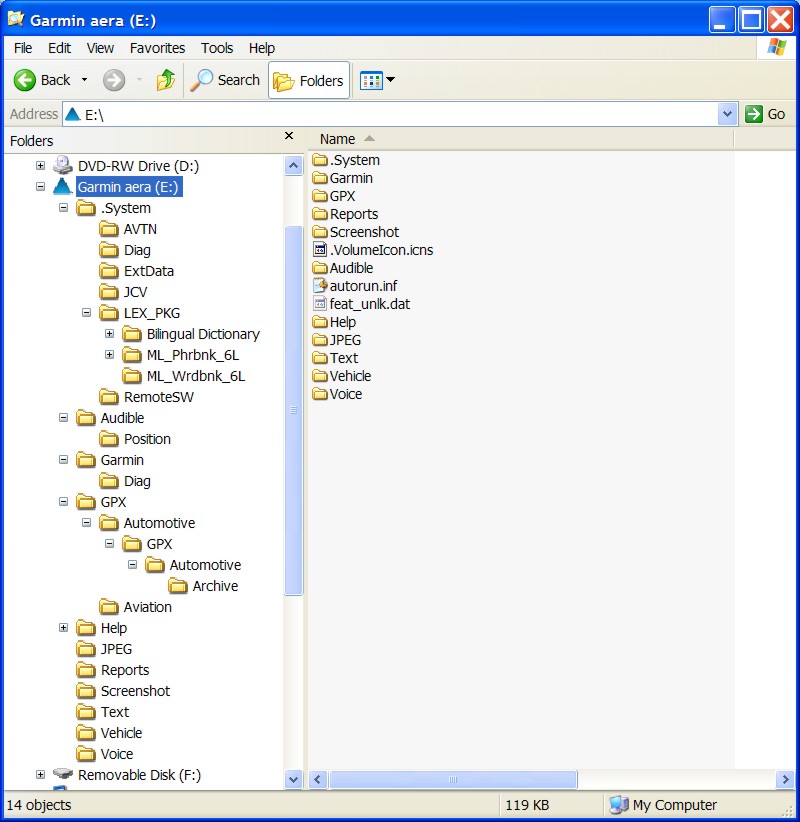Open the View menu

click(x=100, y=48)
